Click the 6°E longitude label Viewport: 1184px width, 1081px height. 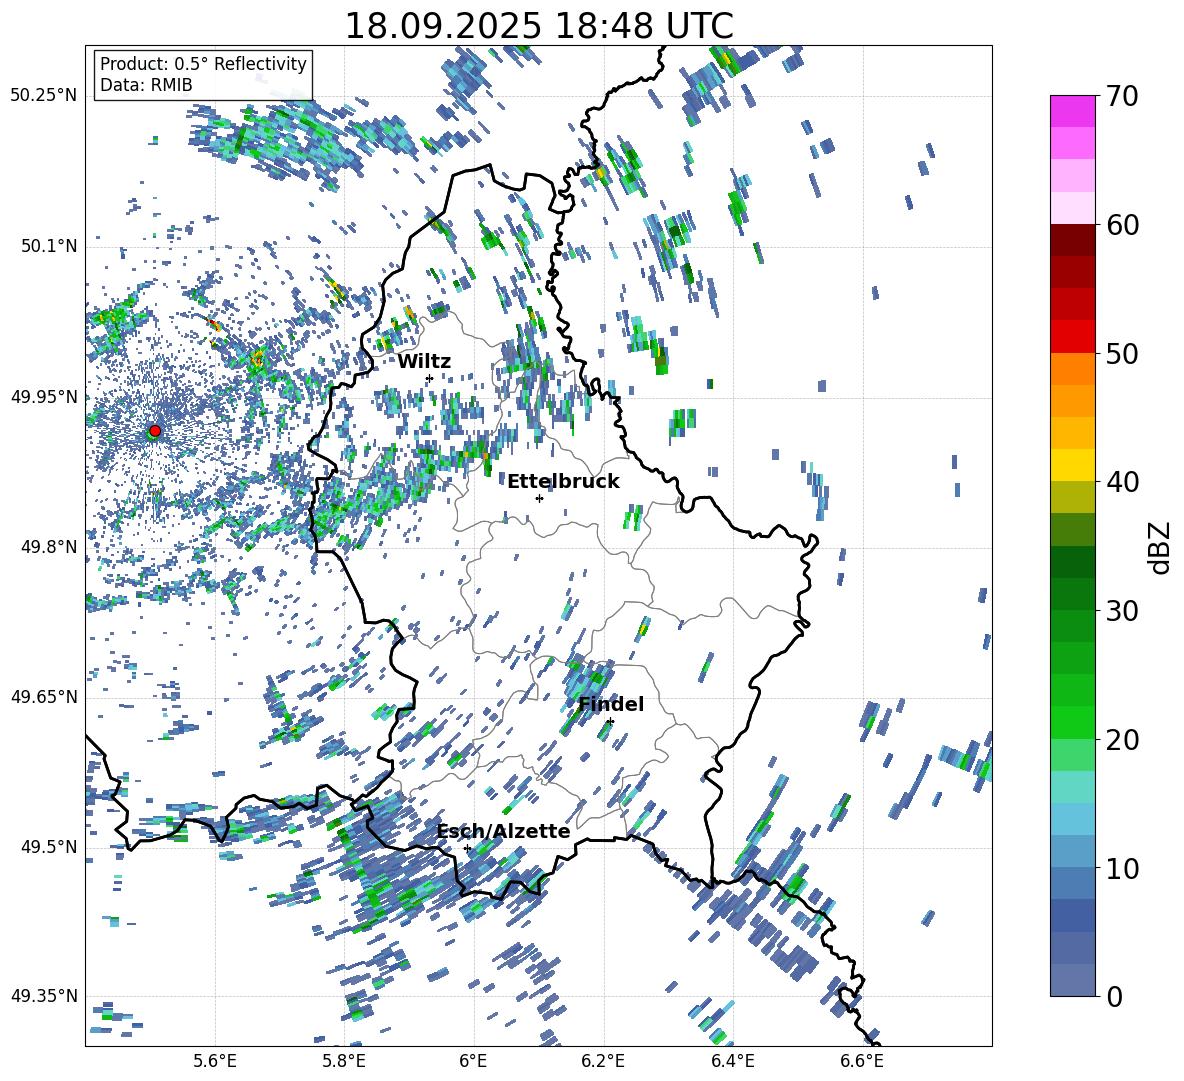click(x=473, y=1061)
